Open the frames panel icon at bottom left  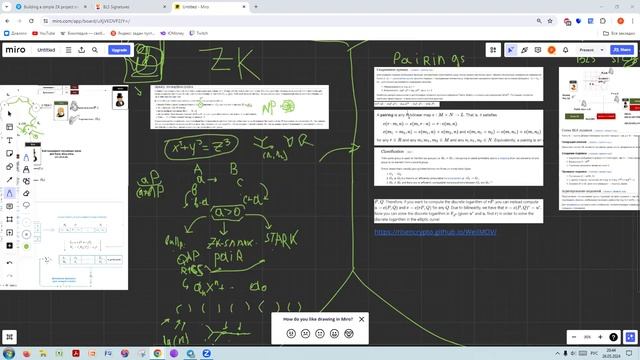click(9, 337)
